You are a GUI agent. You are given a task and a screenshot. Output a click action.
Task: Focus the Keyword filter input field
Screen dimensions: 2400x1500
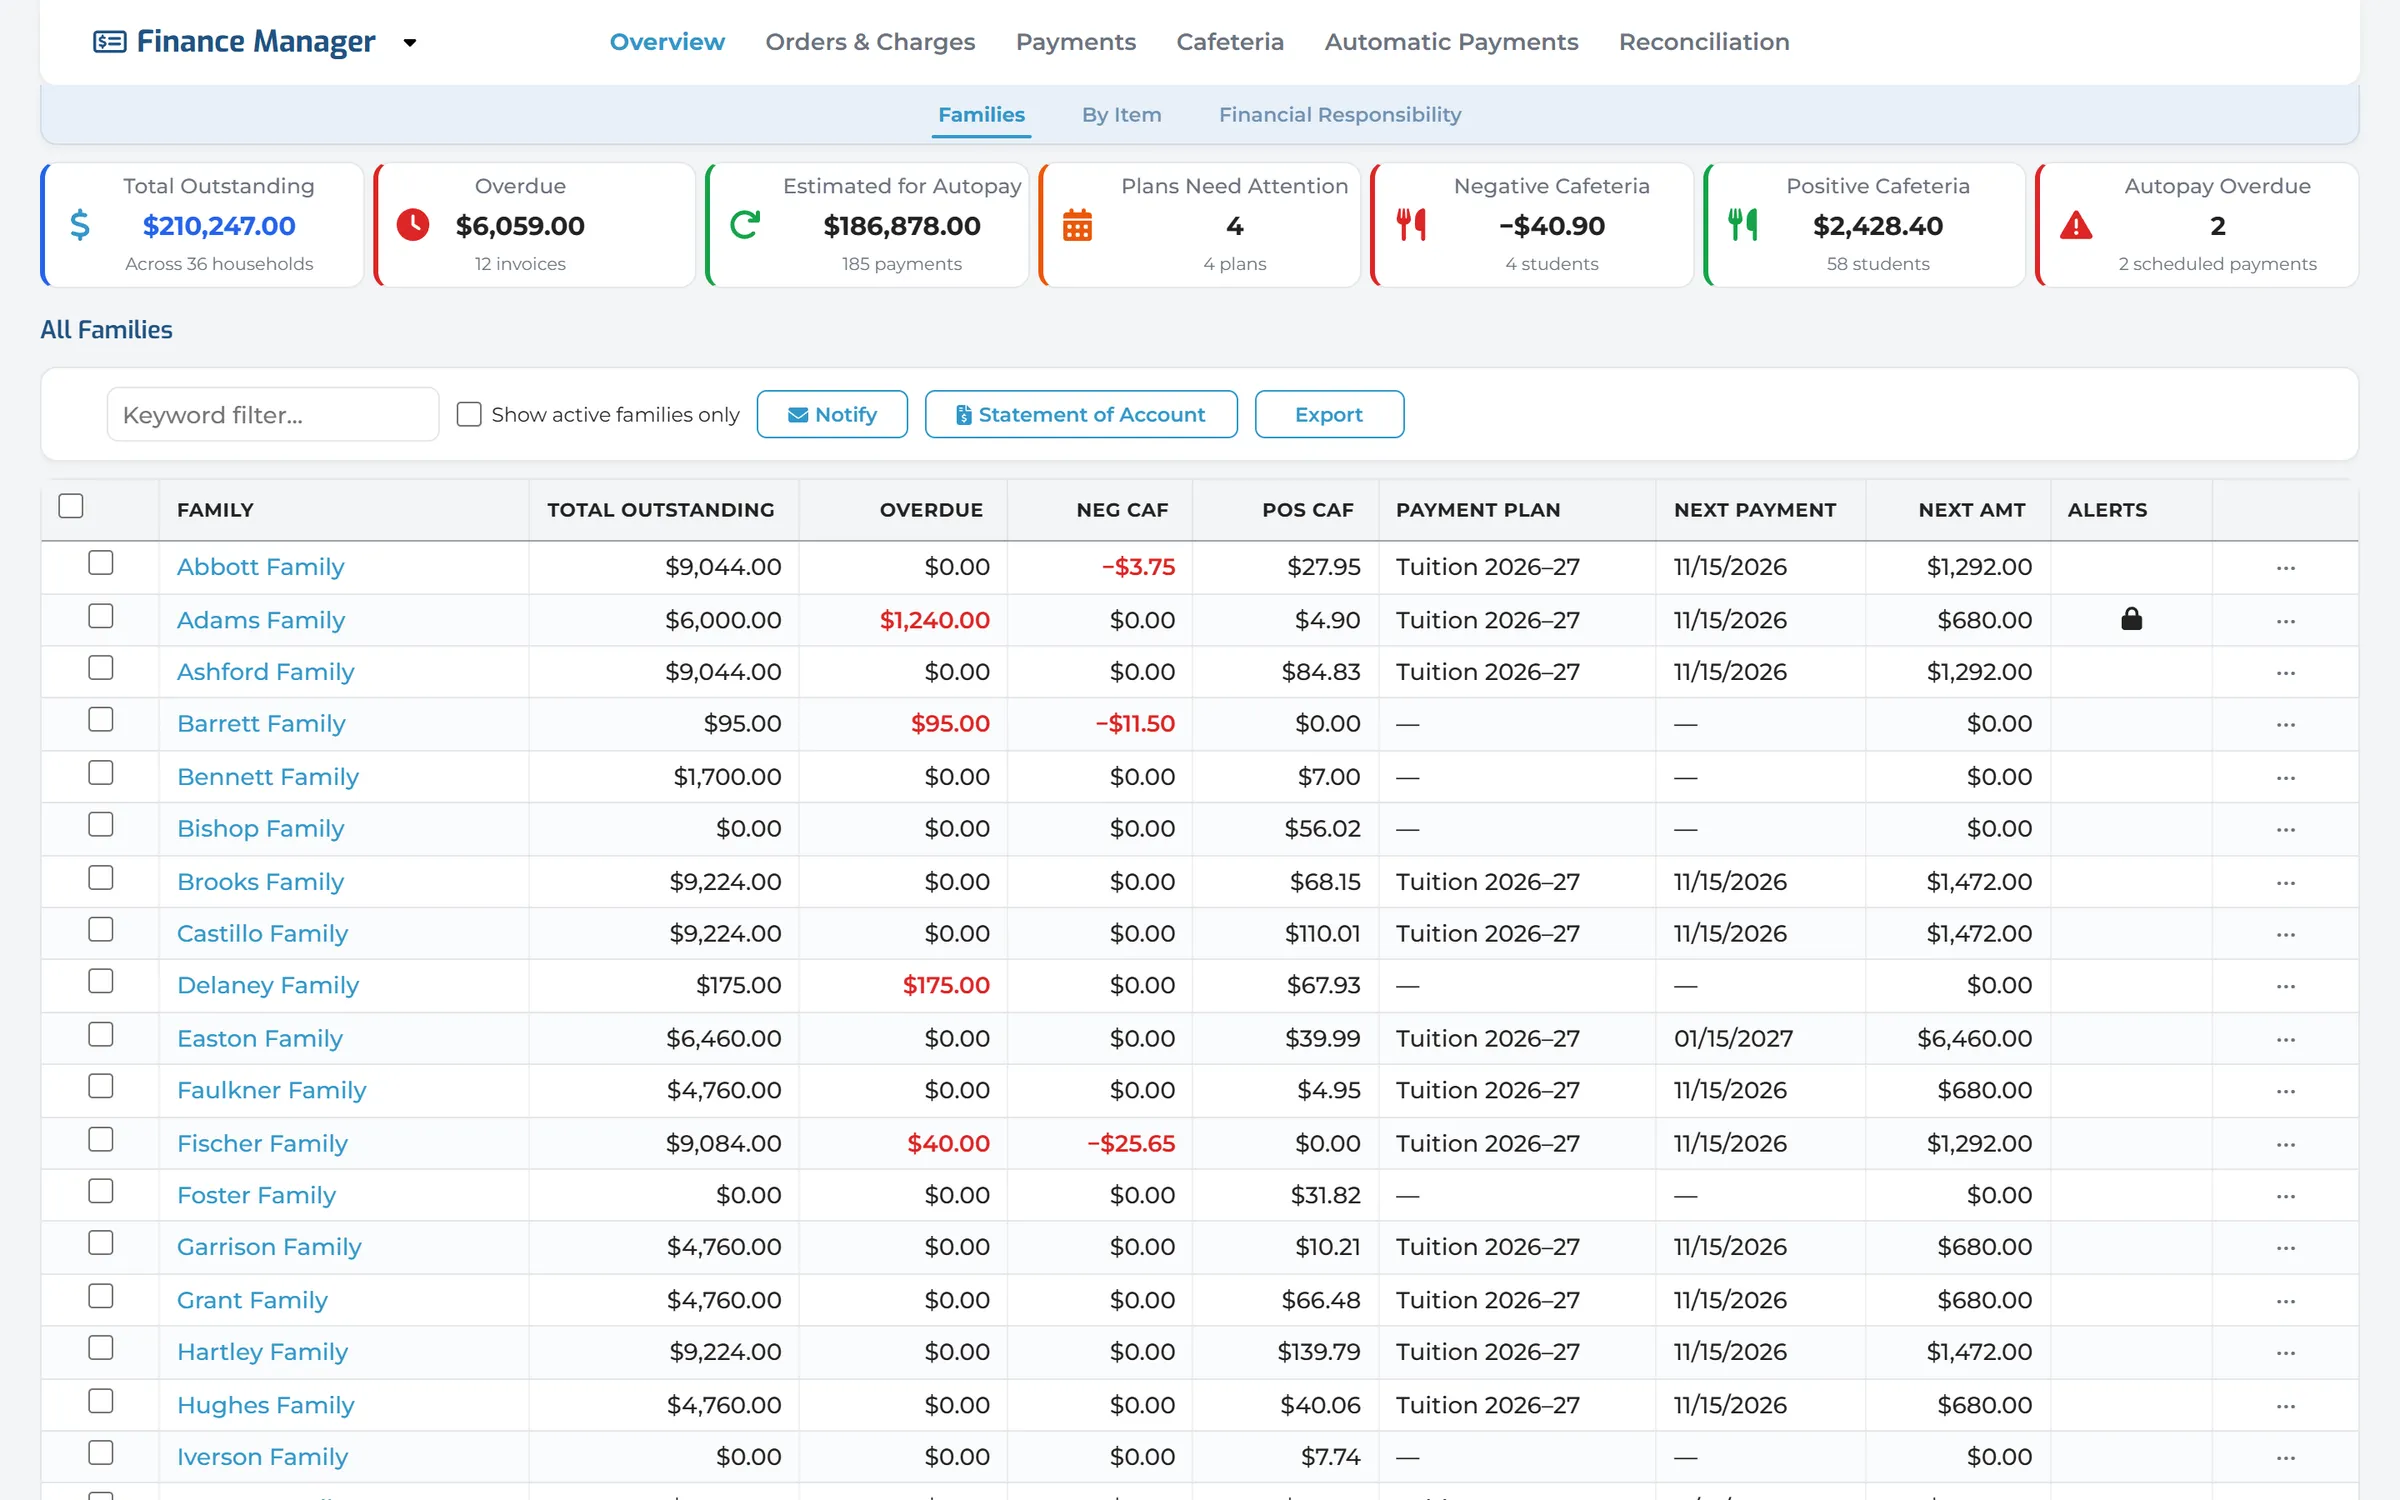click(x=273, y=414)
